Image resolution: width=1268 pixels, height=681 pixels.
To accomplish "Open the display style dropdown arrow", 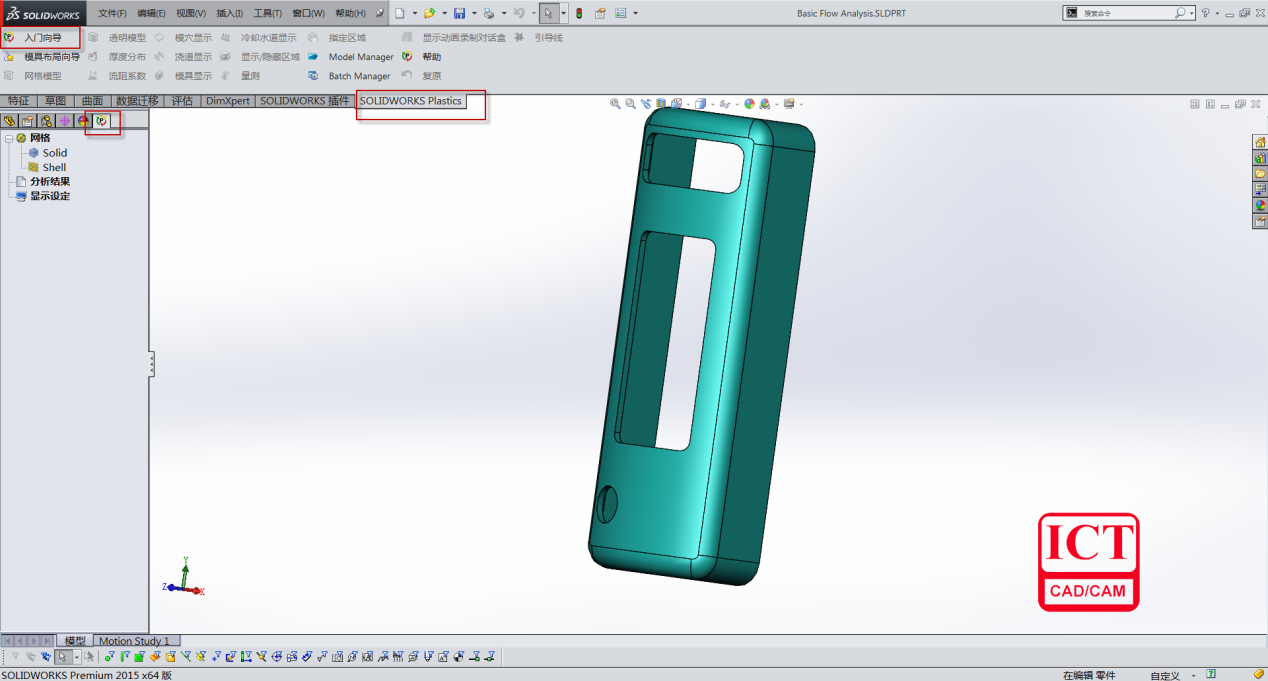I will pyautogui.click(x=712, y=104).
